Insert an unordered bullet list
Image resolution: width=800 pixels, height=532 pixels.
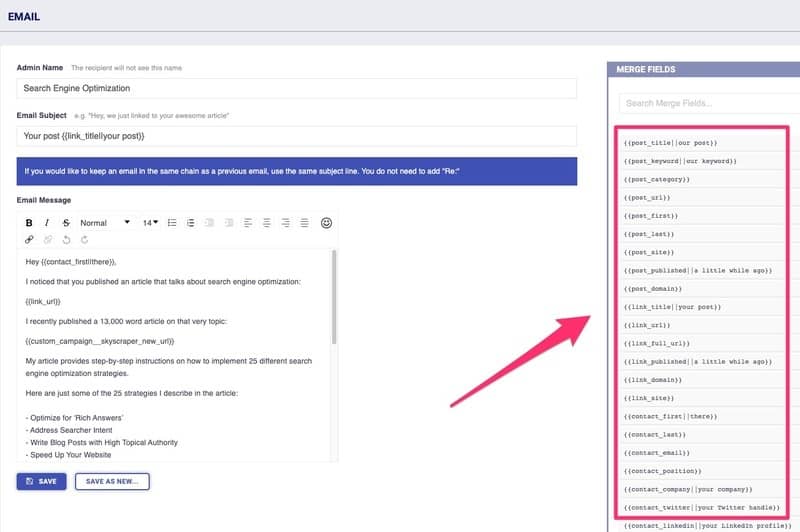click(x=172, y=223)
